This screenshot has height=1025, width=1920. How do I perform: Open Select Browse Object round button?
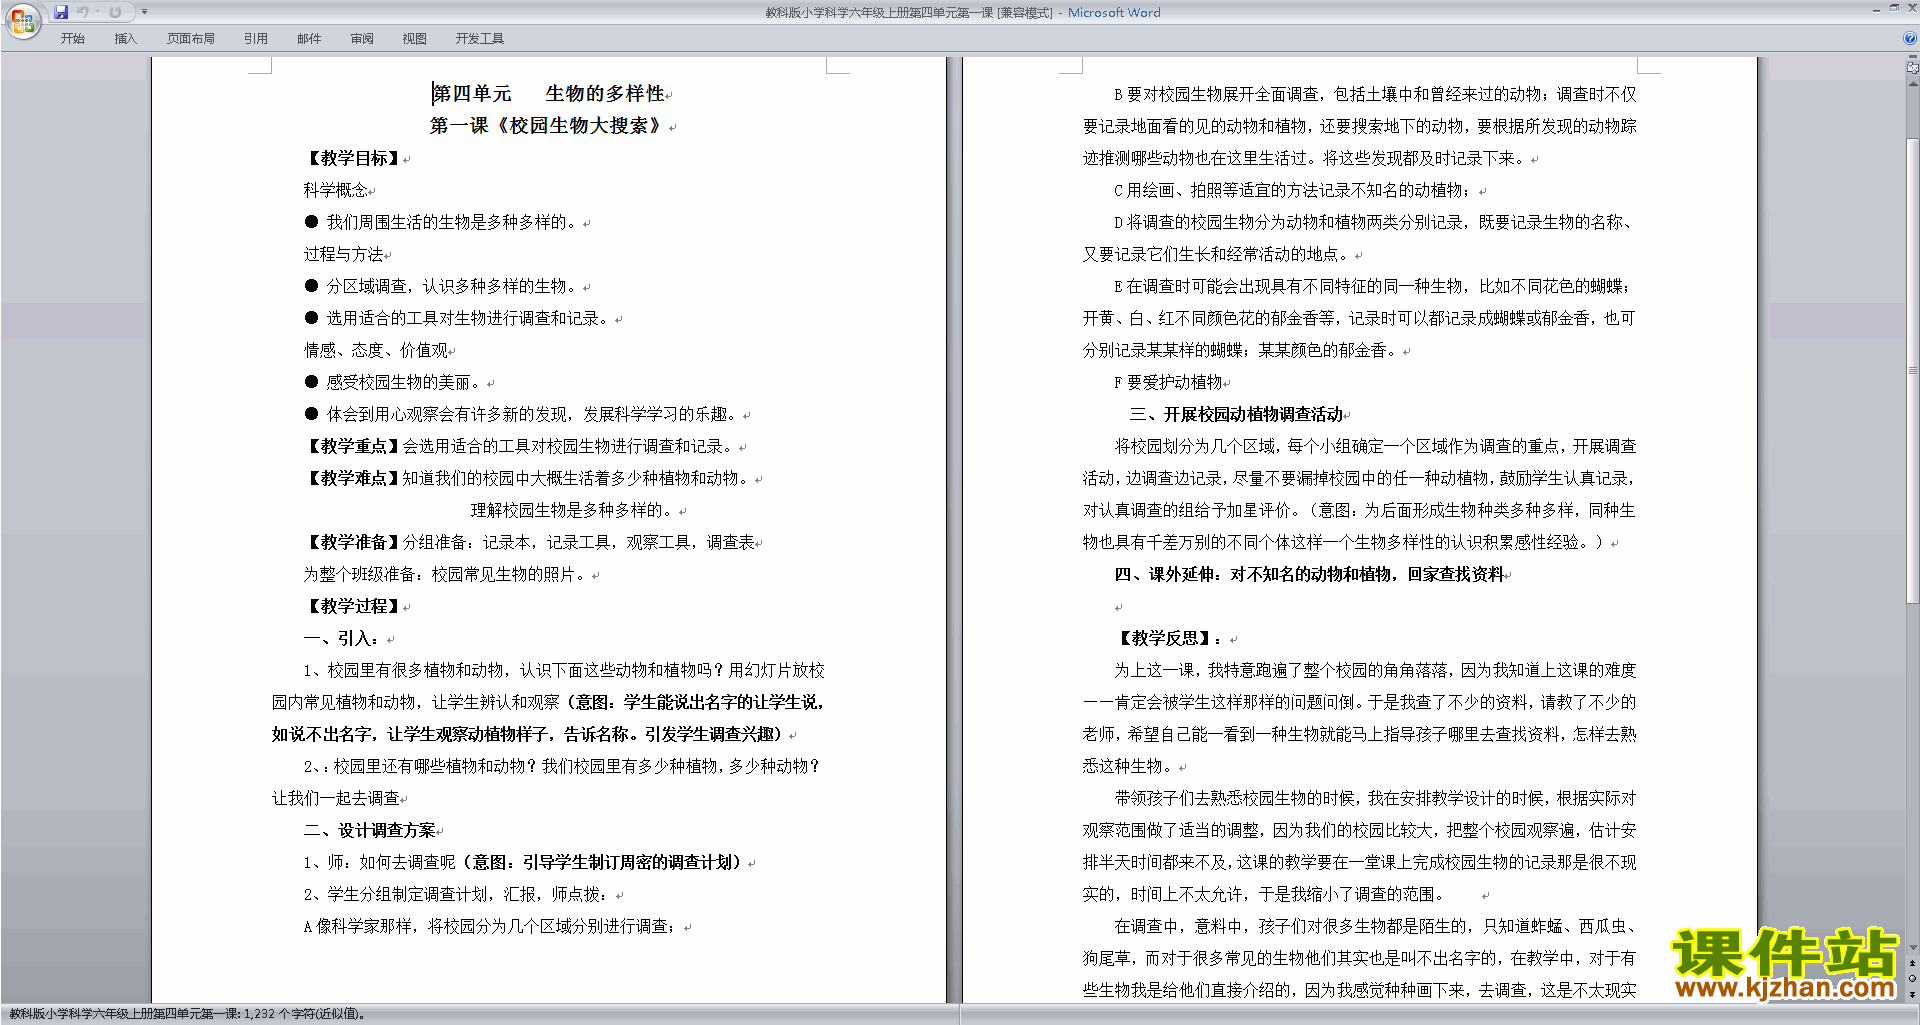pos(1913,979)
